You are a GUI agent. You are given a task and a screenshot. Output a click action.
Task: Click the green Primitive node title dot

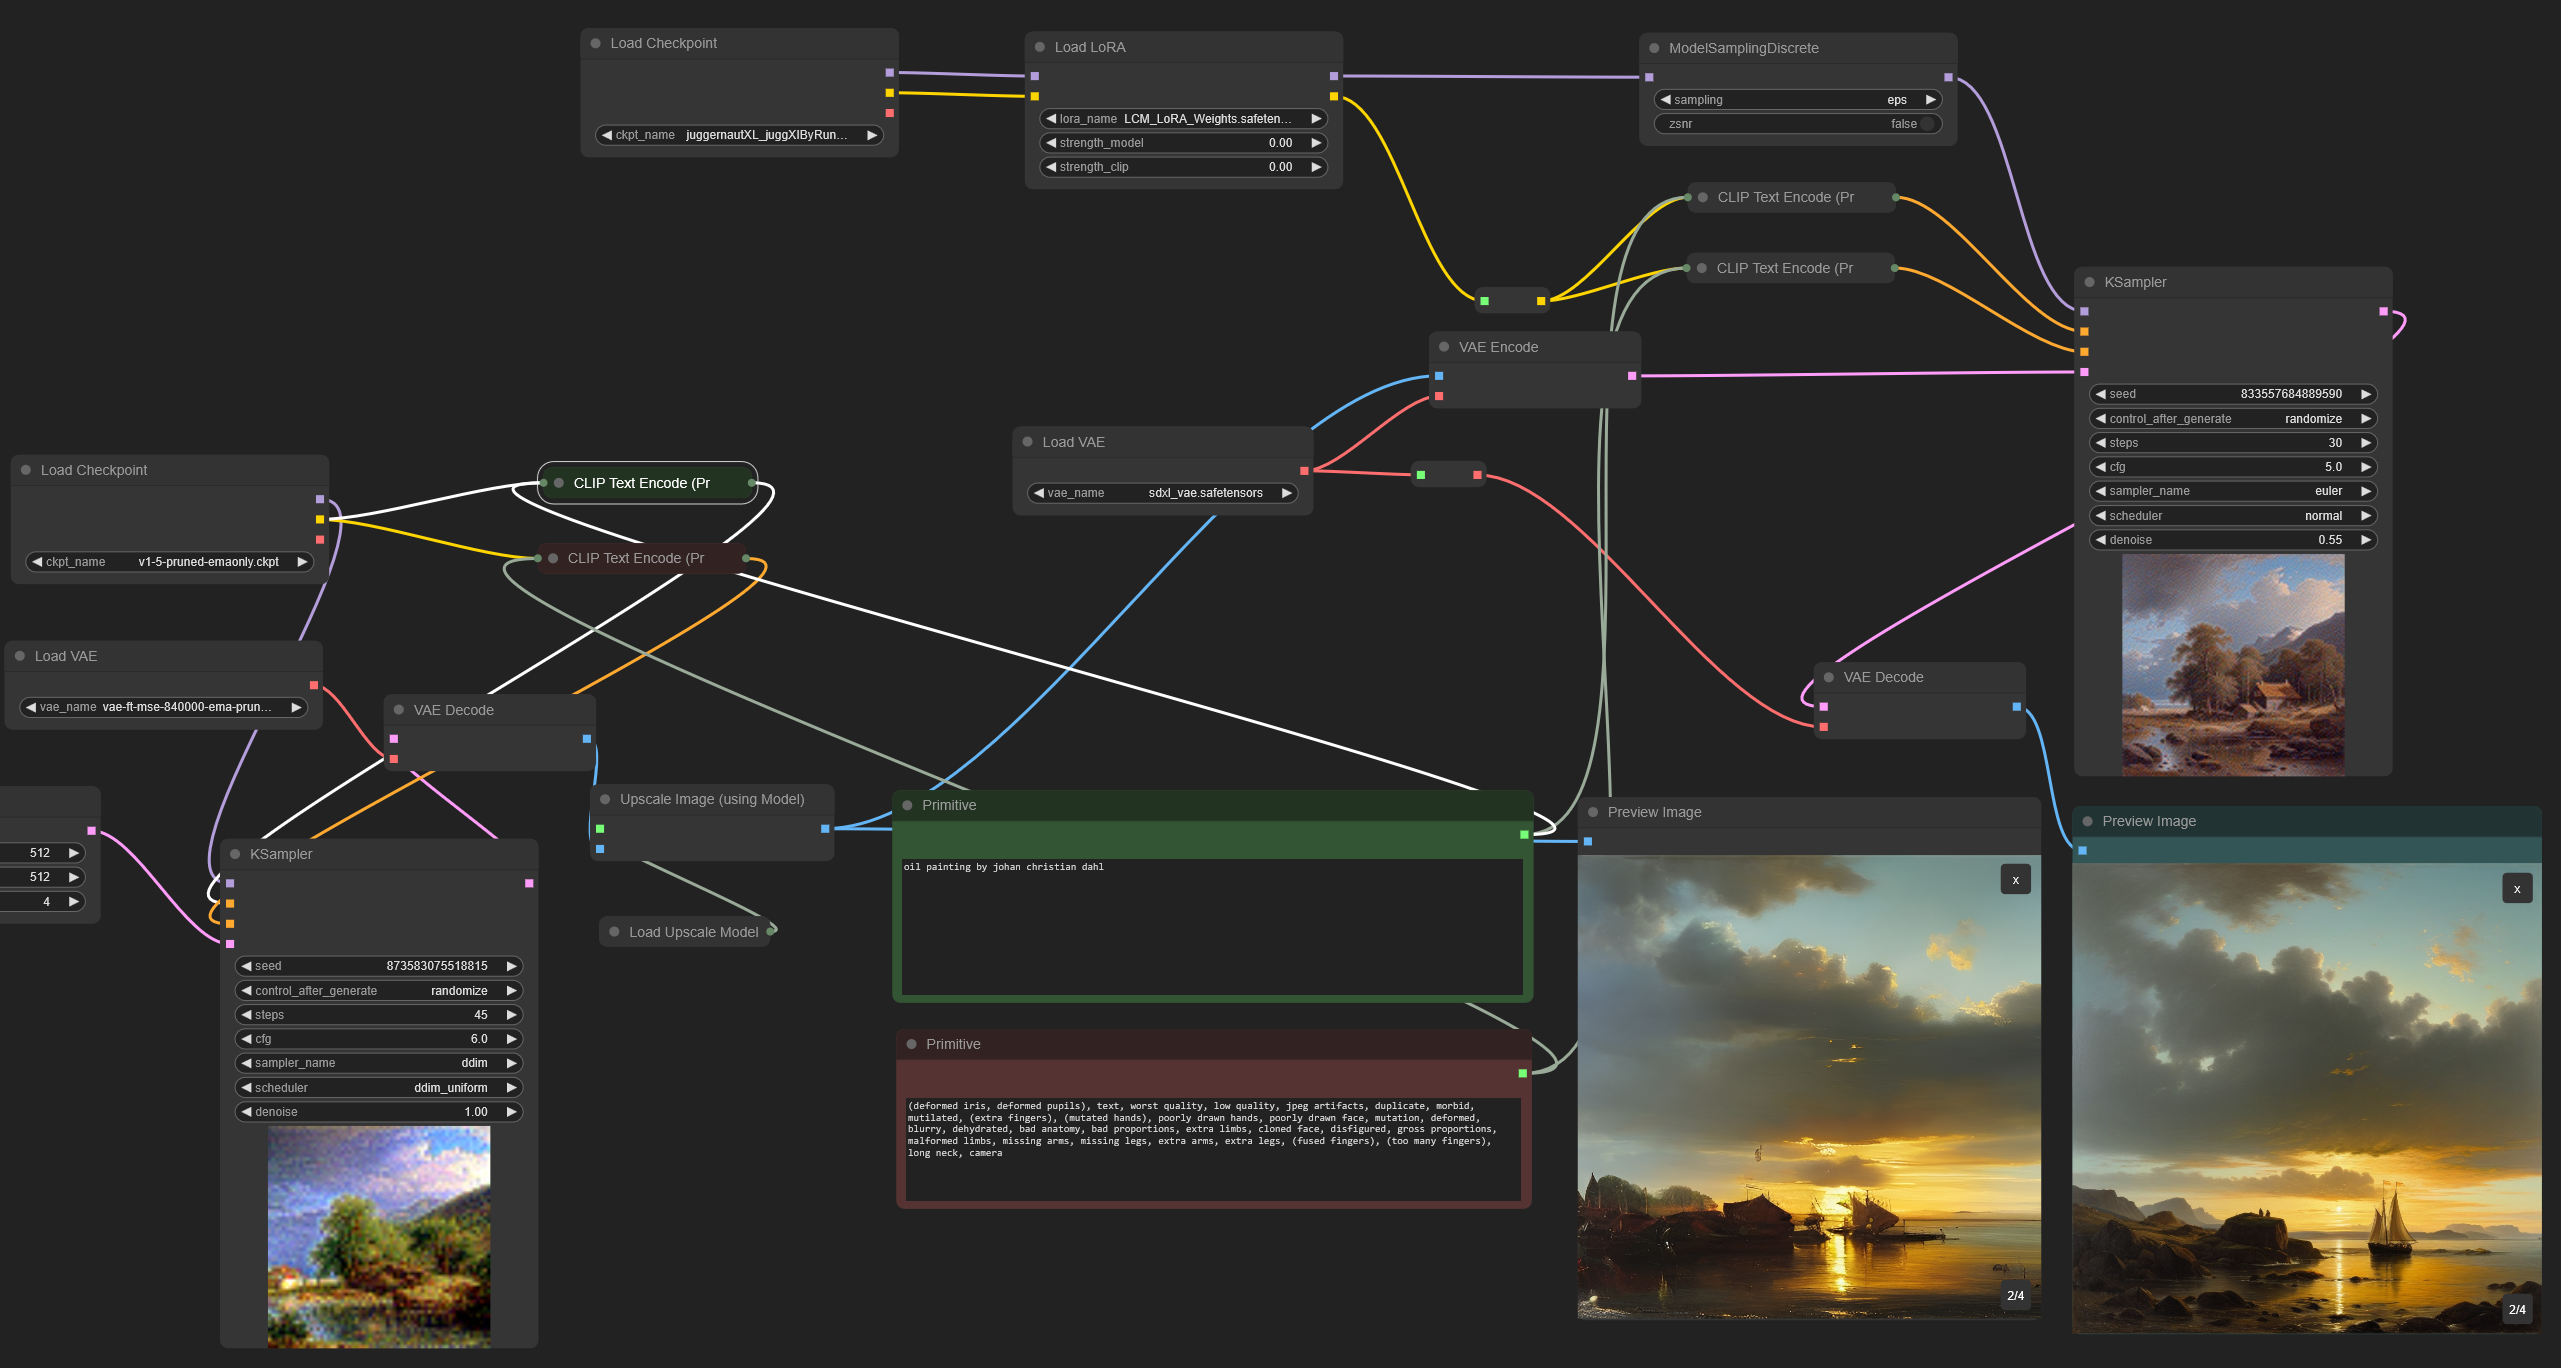(907, 805)
